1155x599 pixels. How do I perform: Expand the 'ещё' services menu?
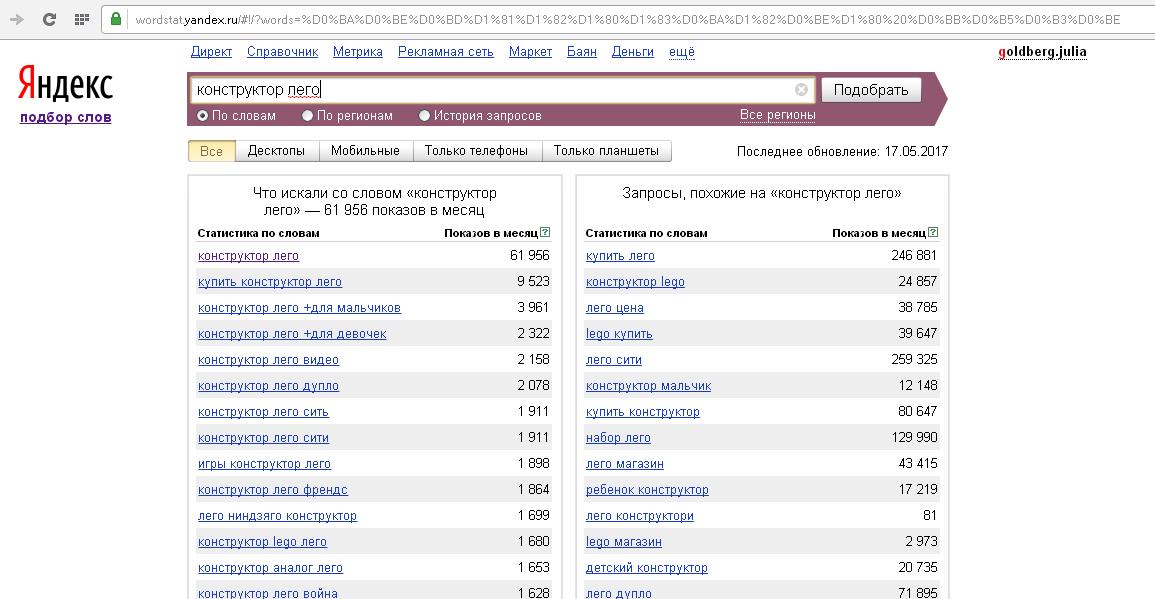[681, 52]
